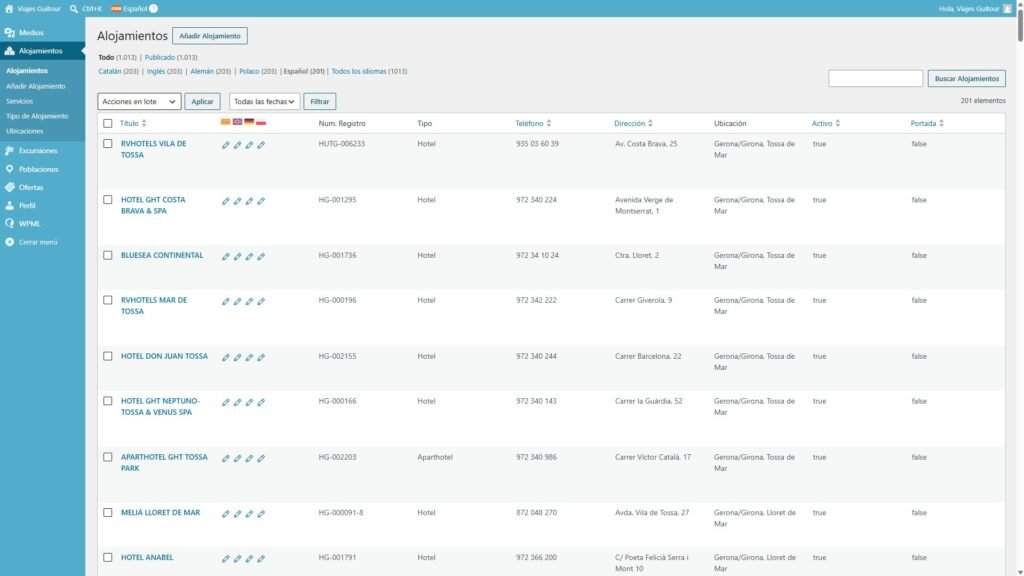Screen dimensions: 1024x576
Task: Go to the Tipo de Alojamiento submenu item
Action: (x=37, y=116)
